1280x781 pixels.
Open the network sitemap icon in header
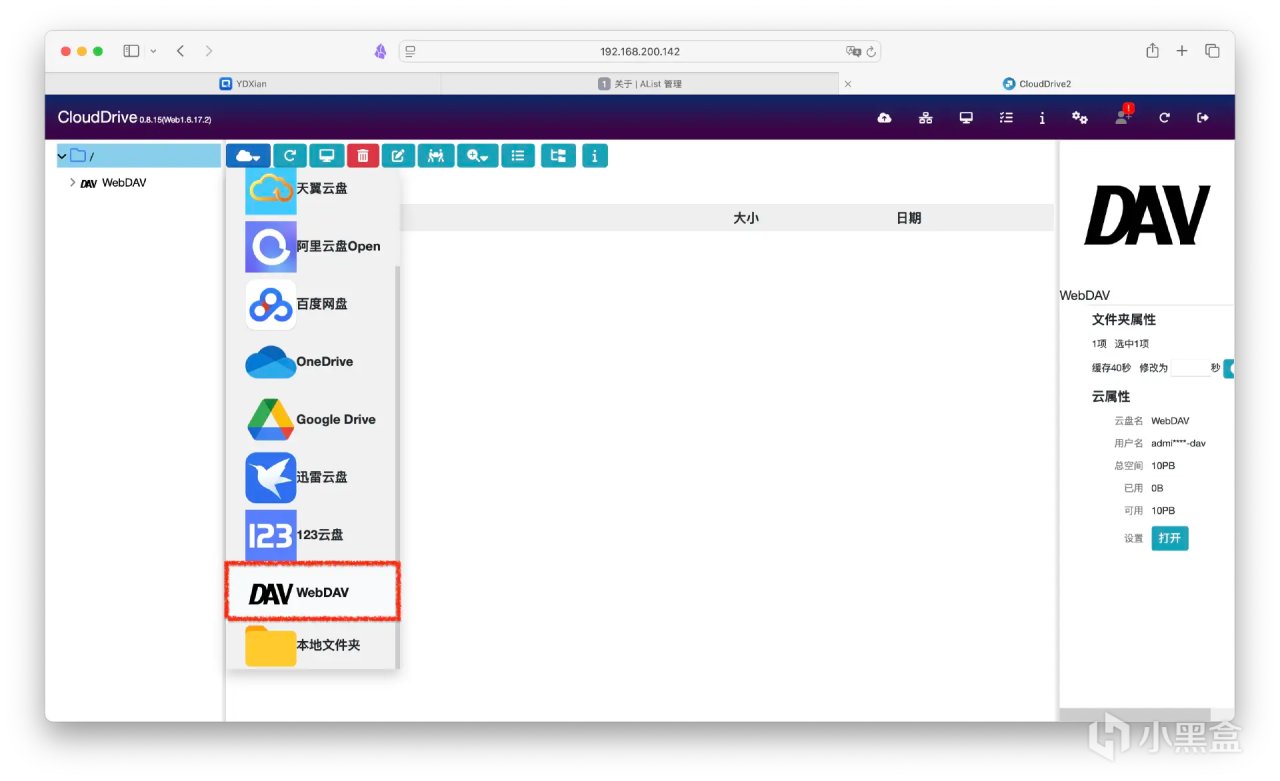(x=926, y=118)
